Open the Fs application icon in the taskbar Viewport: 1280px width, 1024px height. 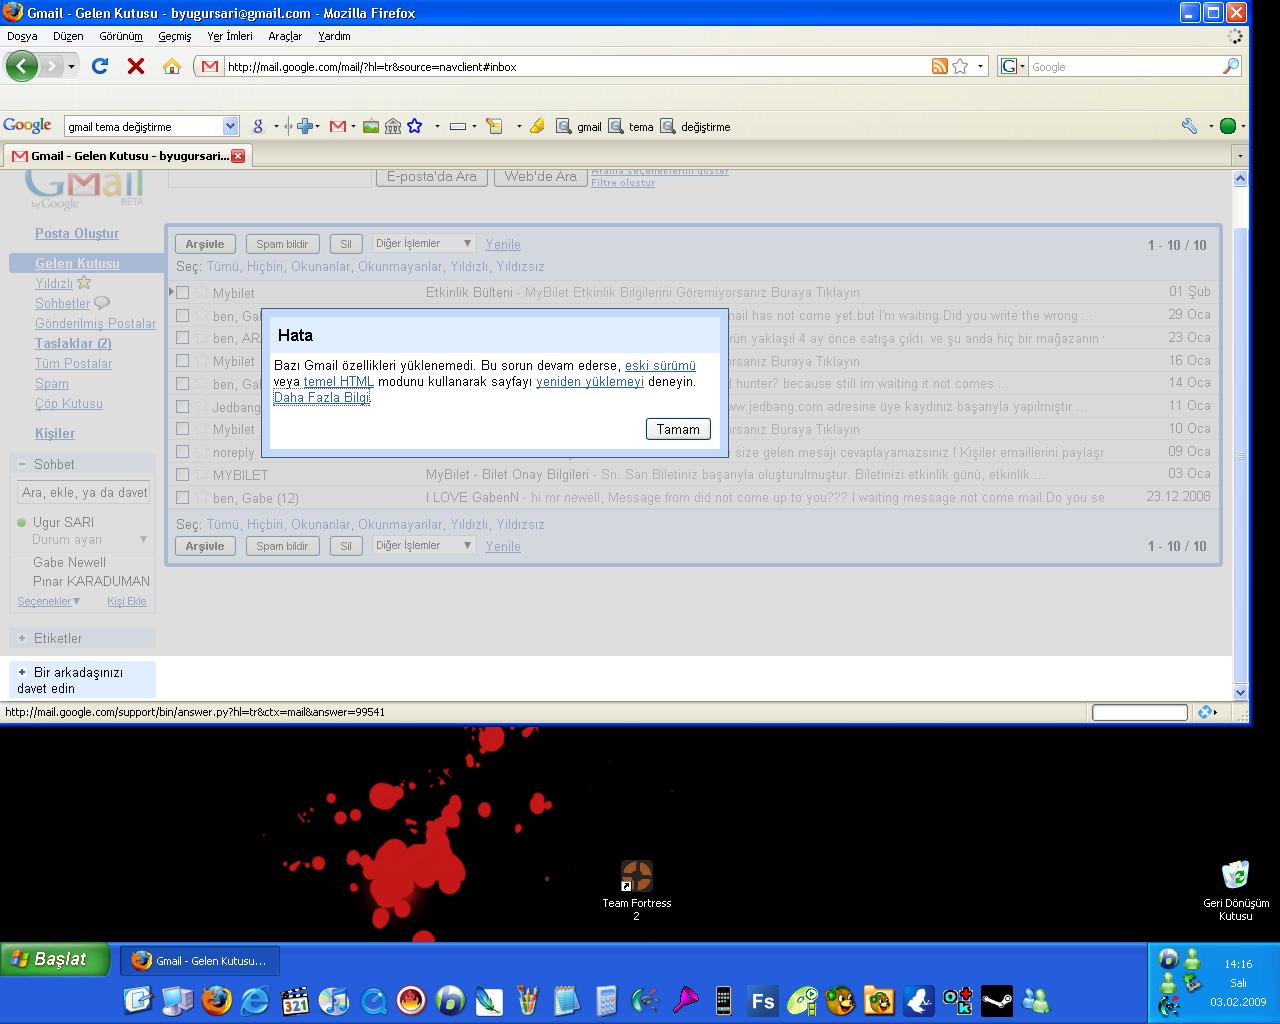click(763, 1000)
